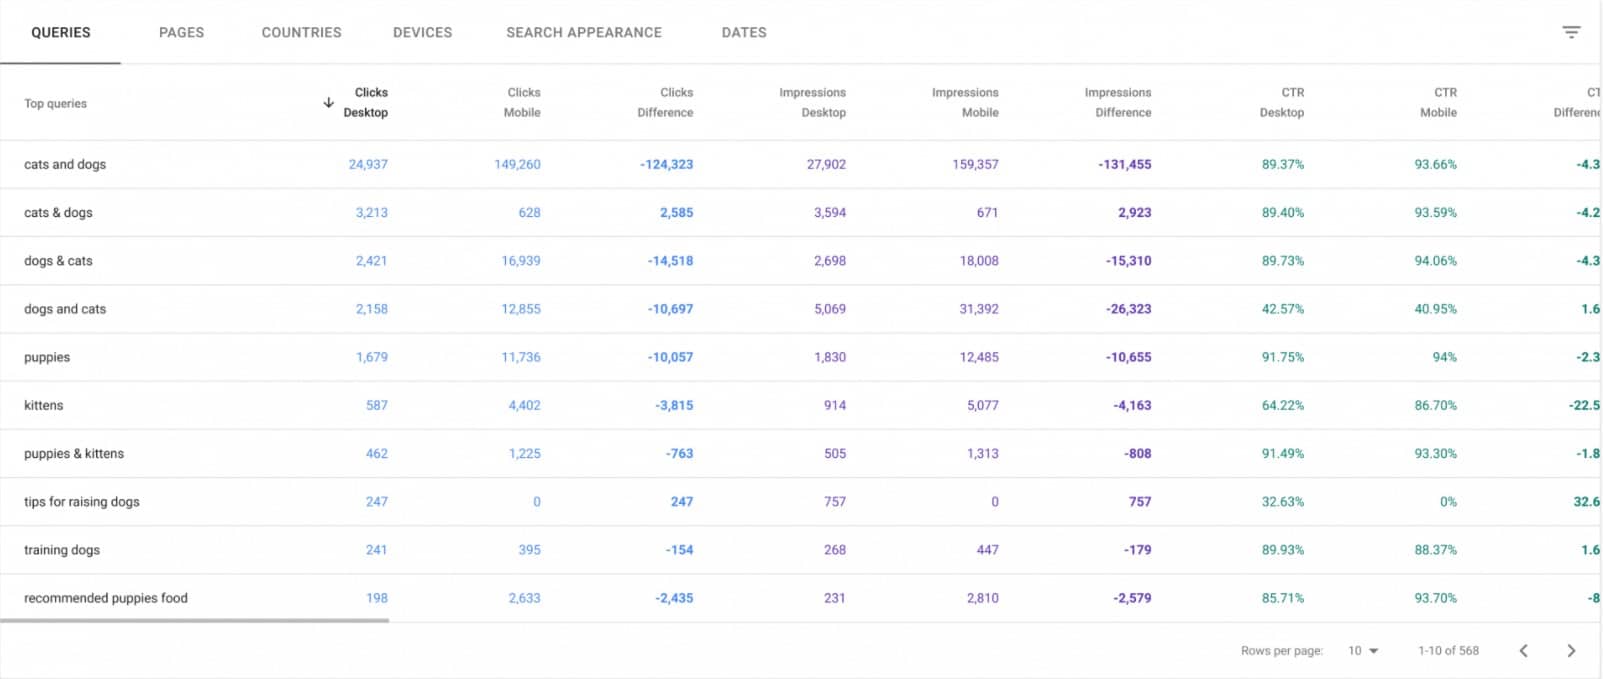Go to previous page of results
The width and height of the screenshot is (1603, 679).
click(x=1523, y=651)
